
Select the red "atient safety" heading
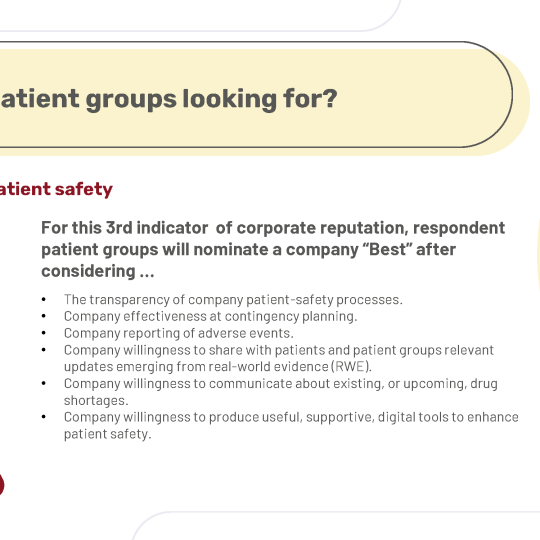click(x=56, y=189)
